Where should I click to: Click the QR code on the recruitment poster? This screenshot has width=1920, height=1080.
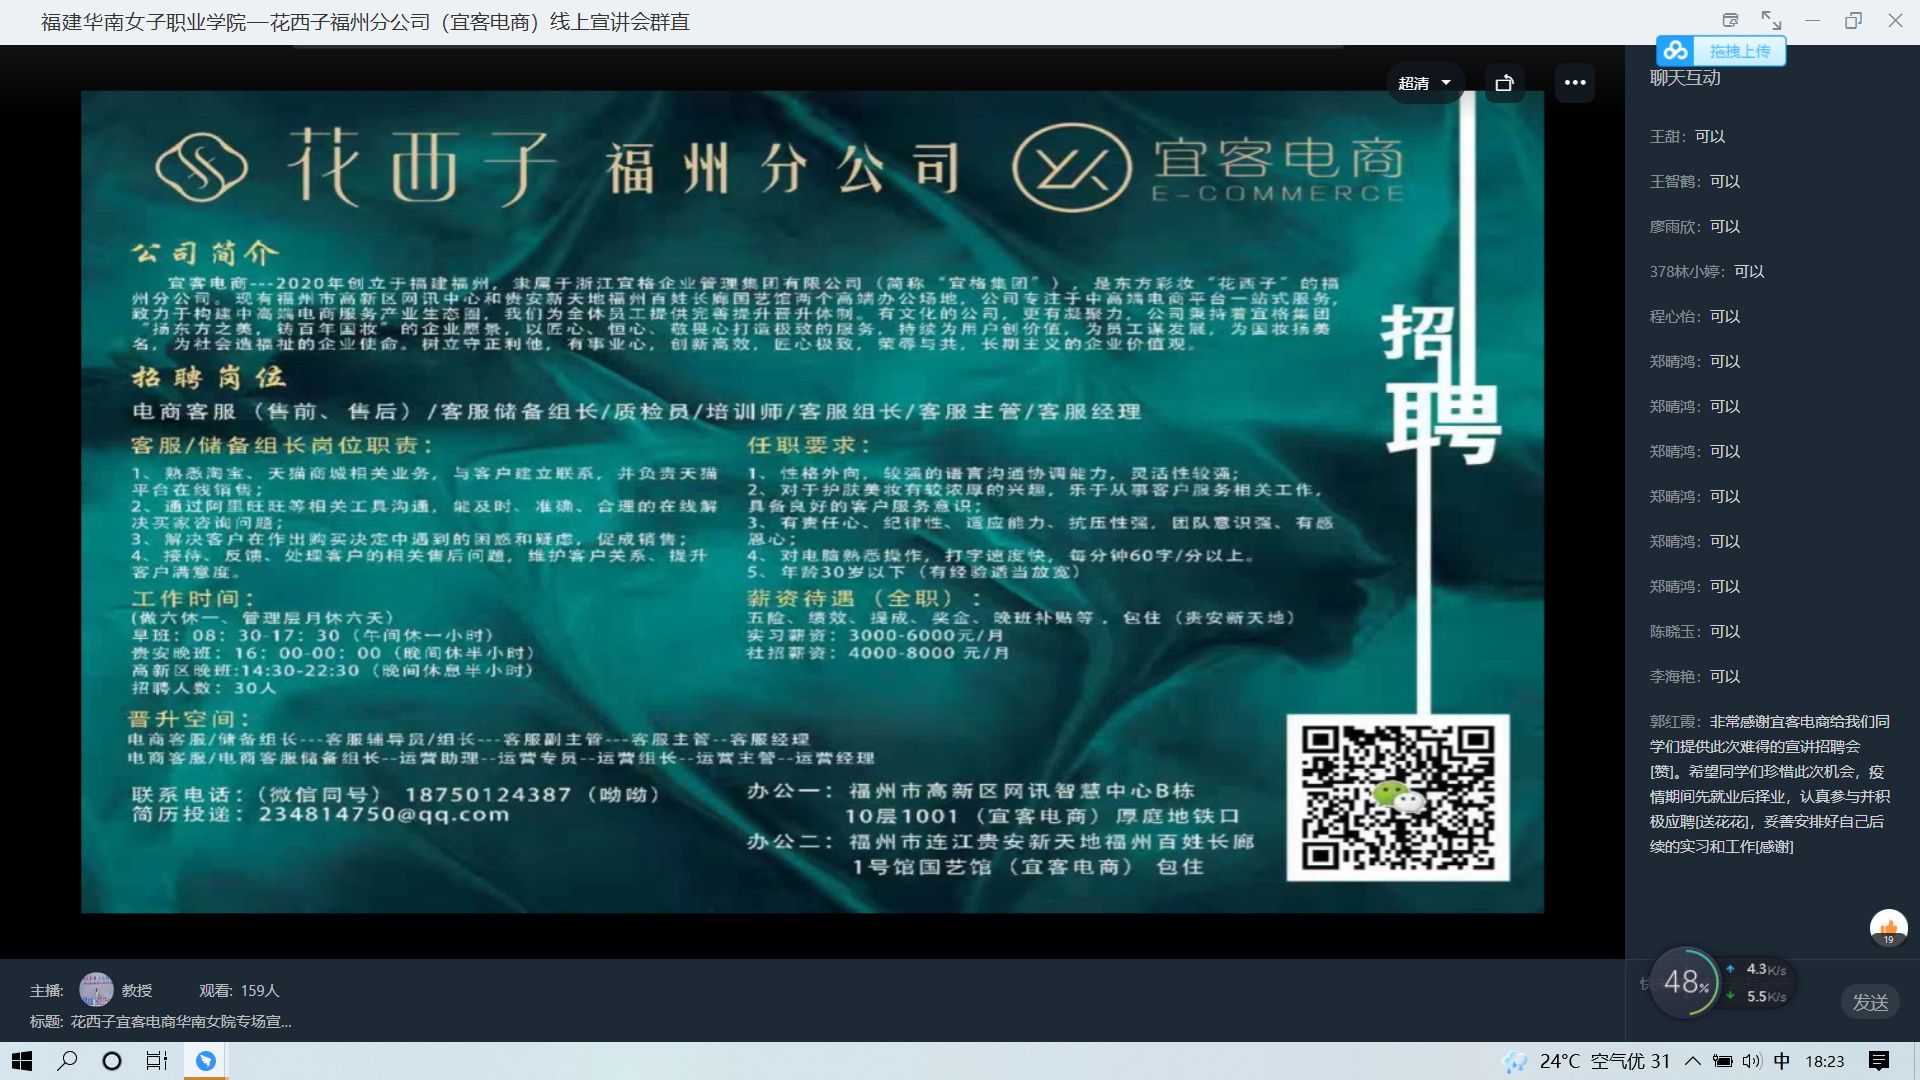coord(1397,797)
